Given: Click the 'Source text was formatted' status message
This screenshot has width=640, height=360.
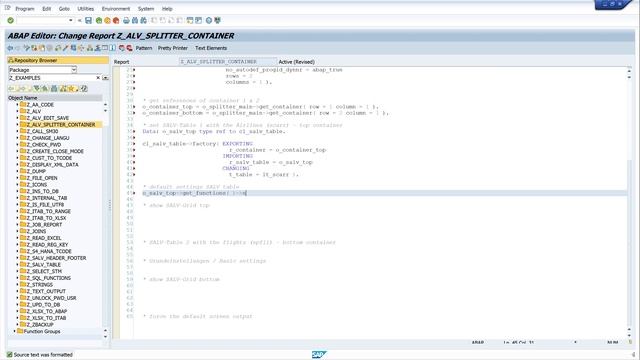Looking at the screenshot, I should click(x=43, y=355).
